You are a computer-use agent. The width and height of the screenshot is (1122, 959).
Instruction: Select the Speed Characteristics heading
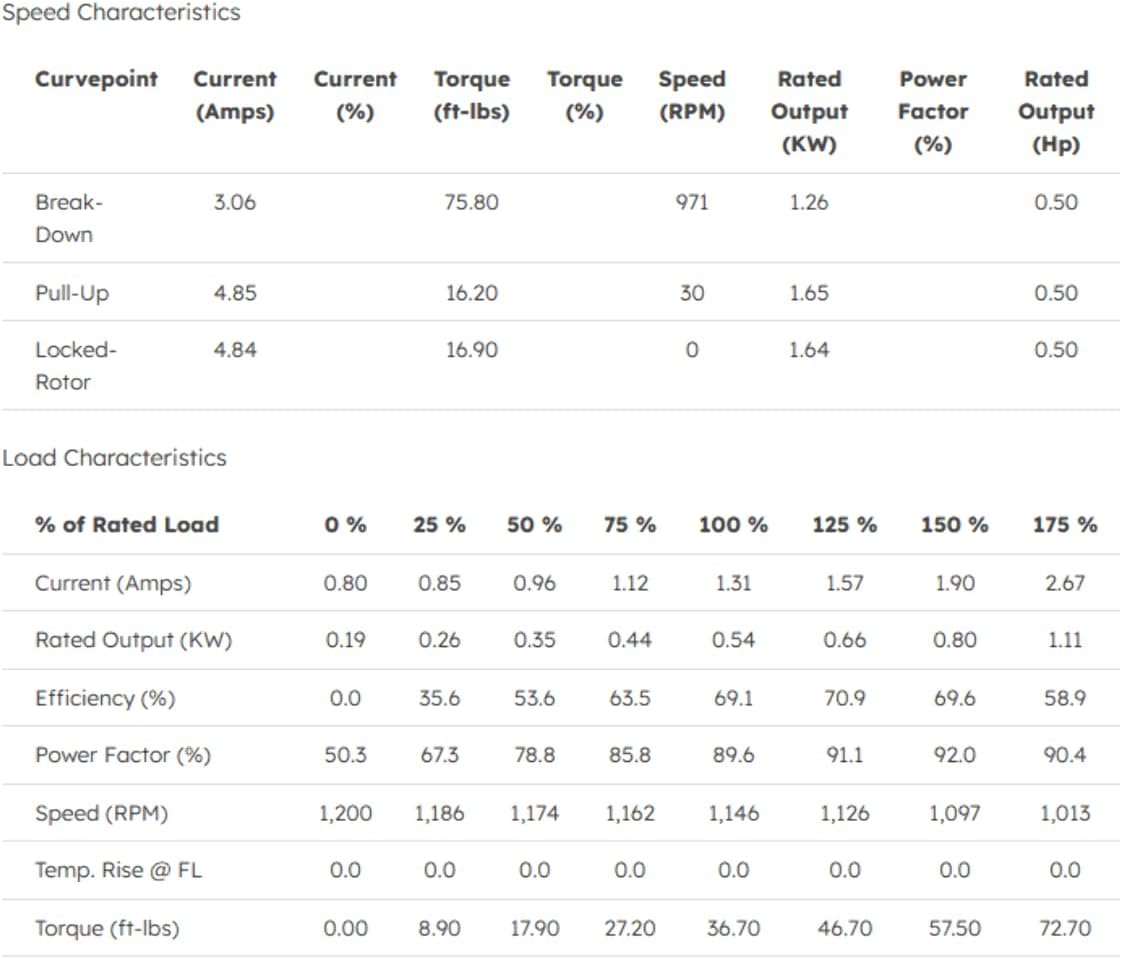(121, 12)
